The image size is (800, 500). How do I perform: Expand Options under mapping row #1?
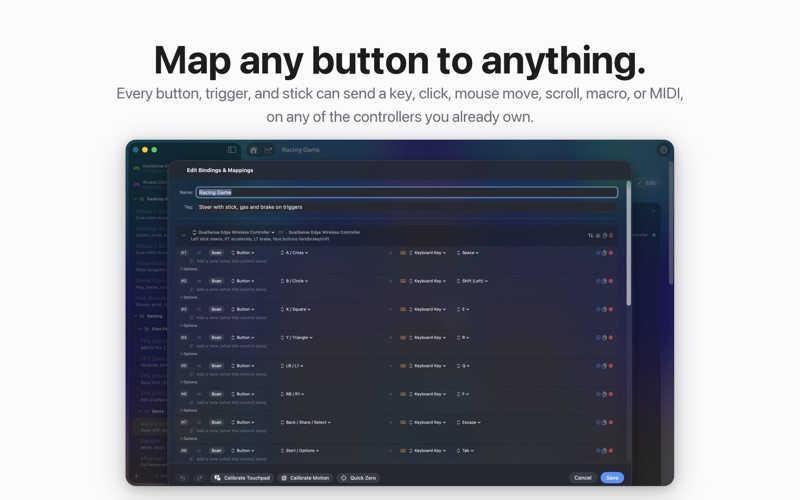point(189,269)
